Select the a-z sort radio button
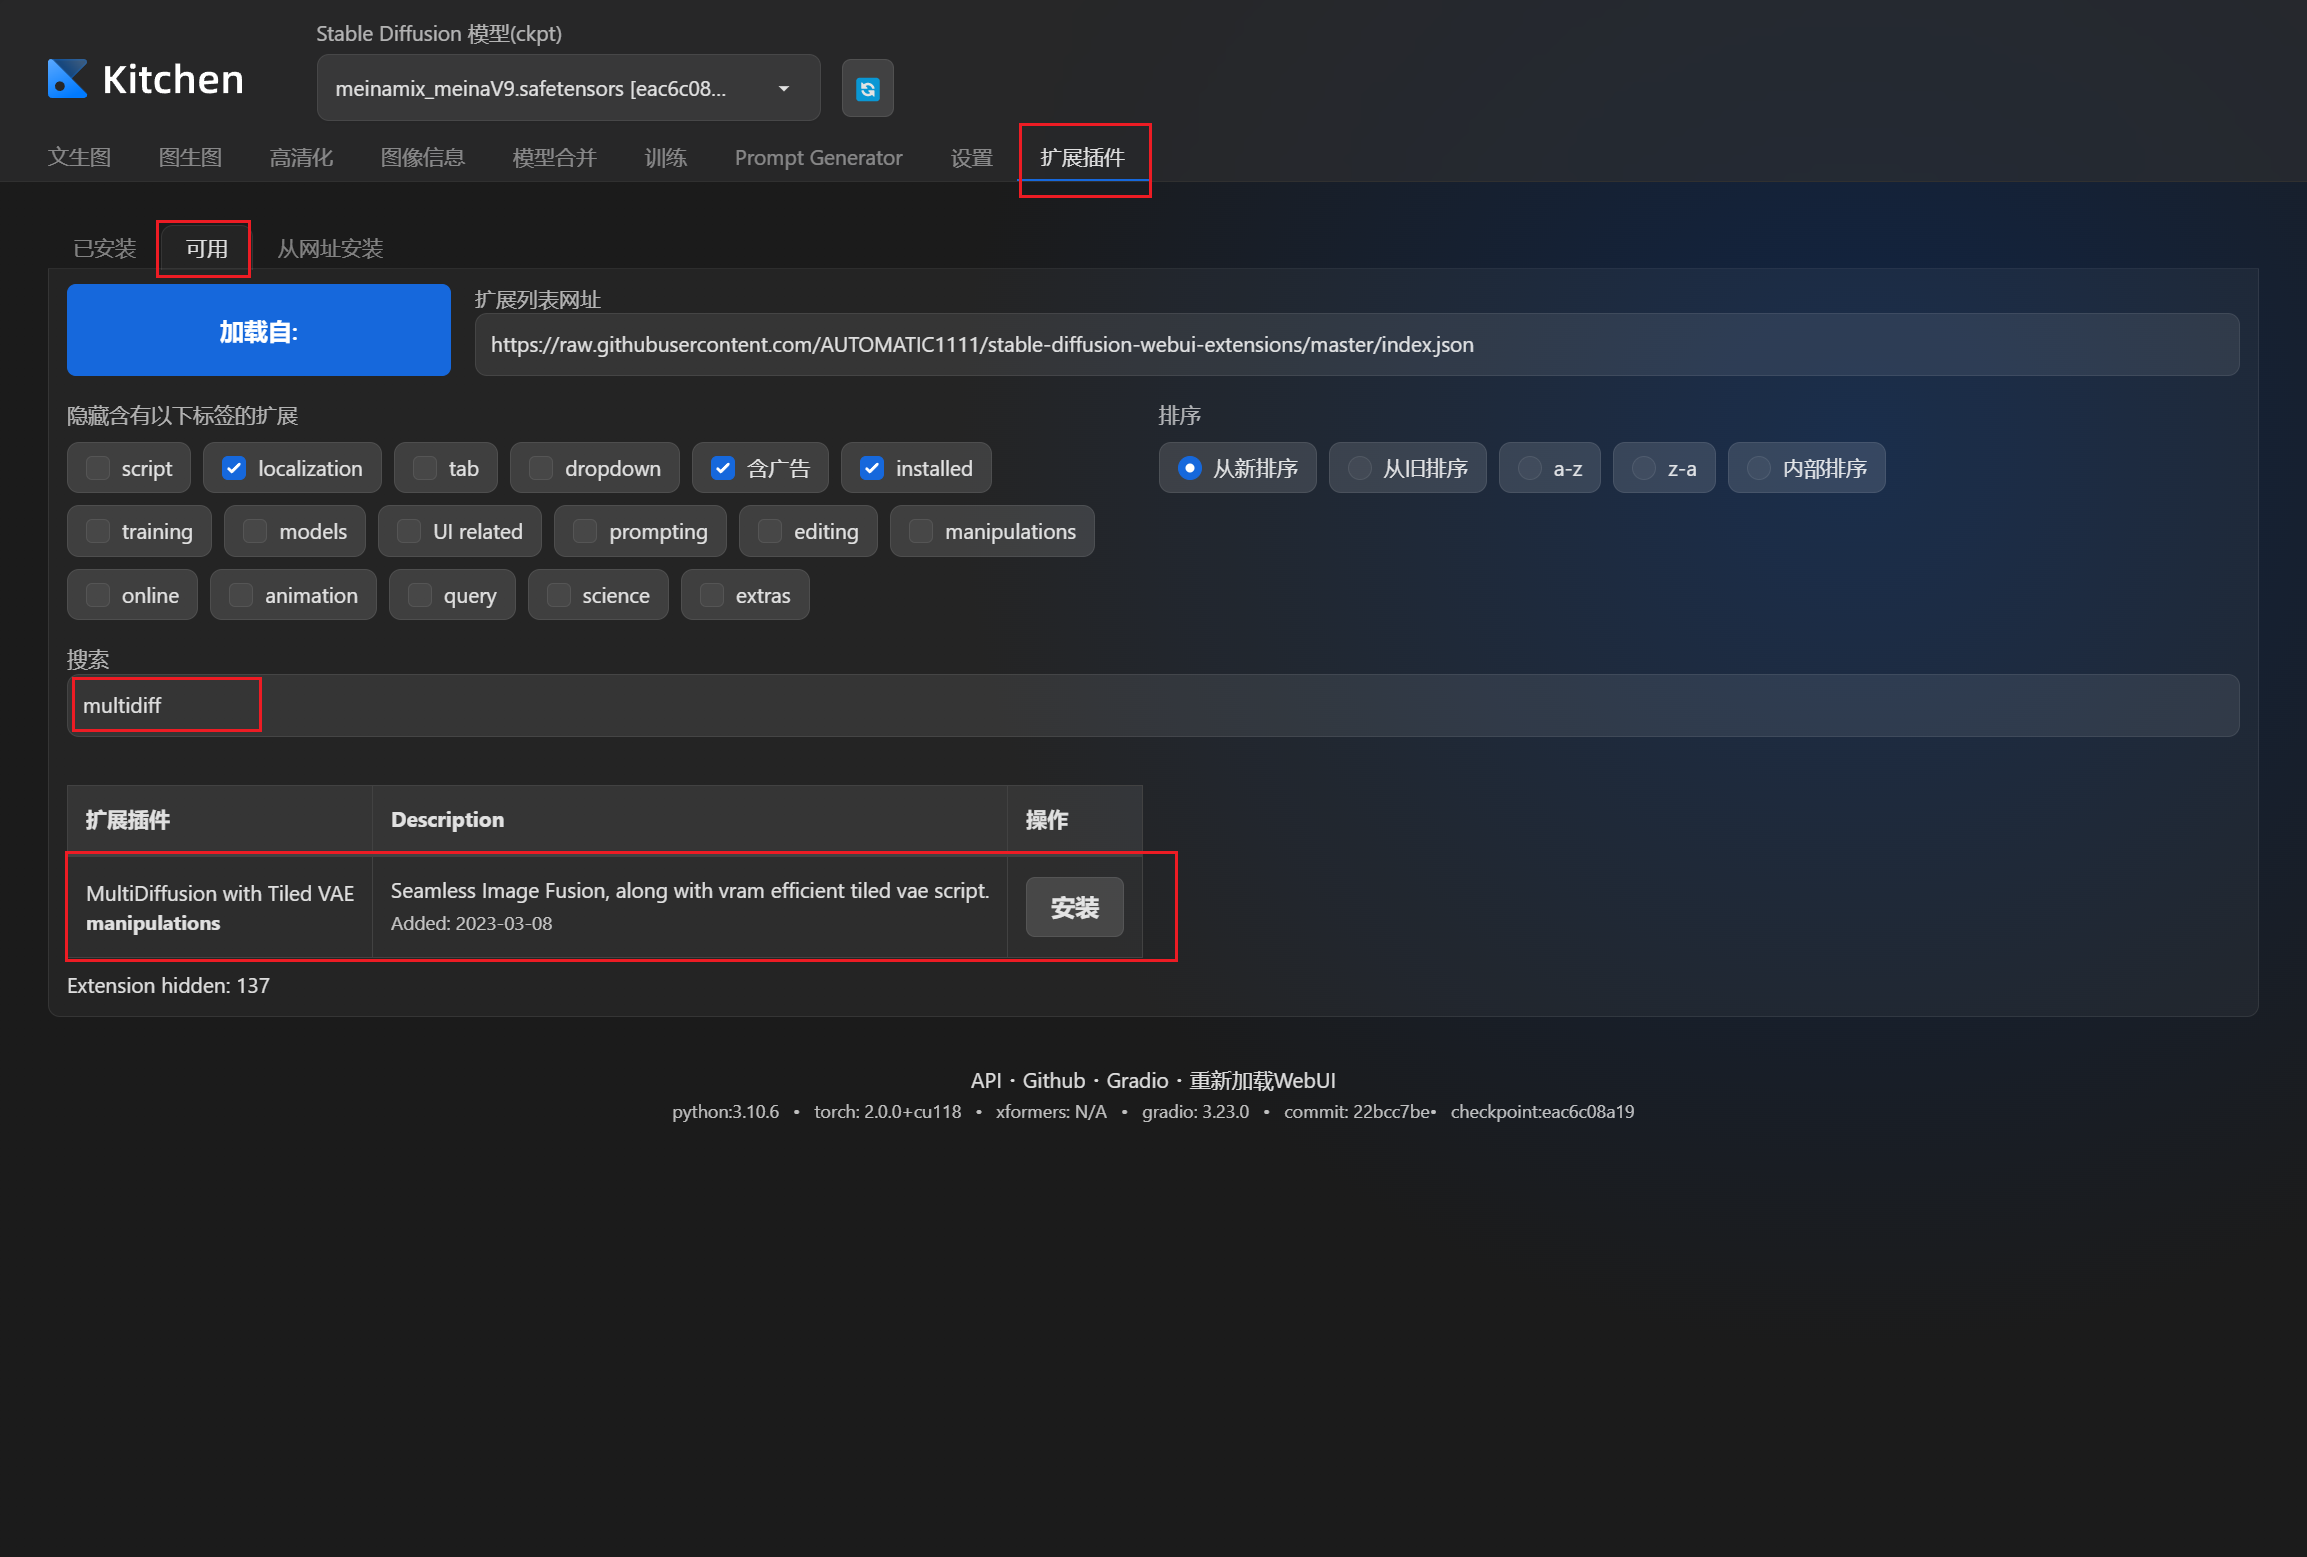Image resolution: width=2307 pixels, height=1557 pixels. coord(1530,468)
